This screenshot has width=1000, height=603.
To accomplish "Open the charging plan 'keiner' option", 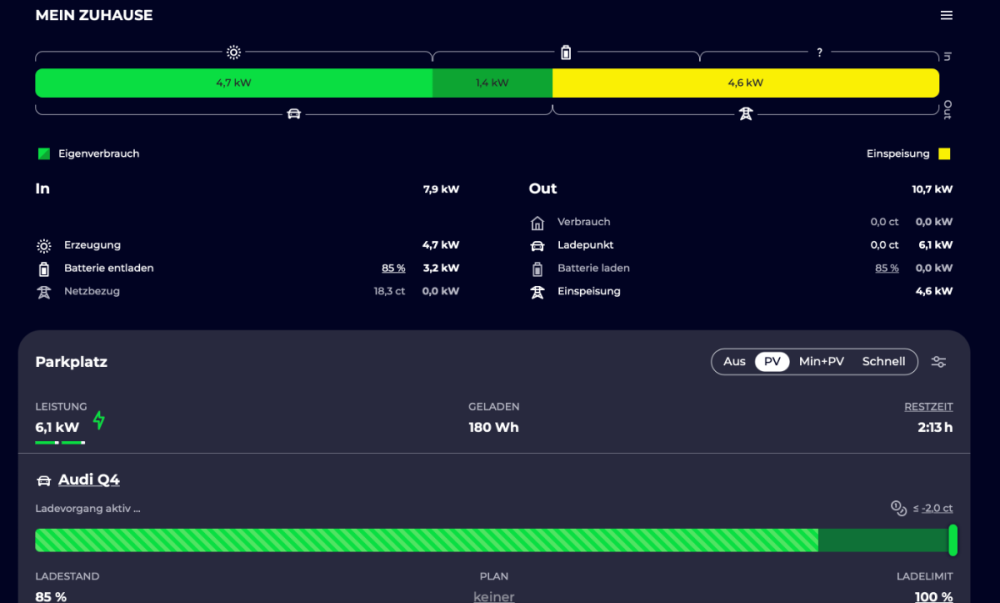I will point(493,596).
